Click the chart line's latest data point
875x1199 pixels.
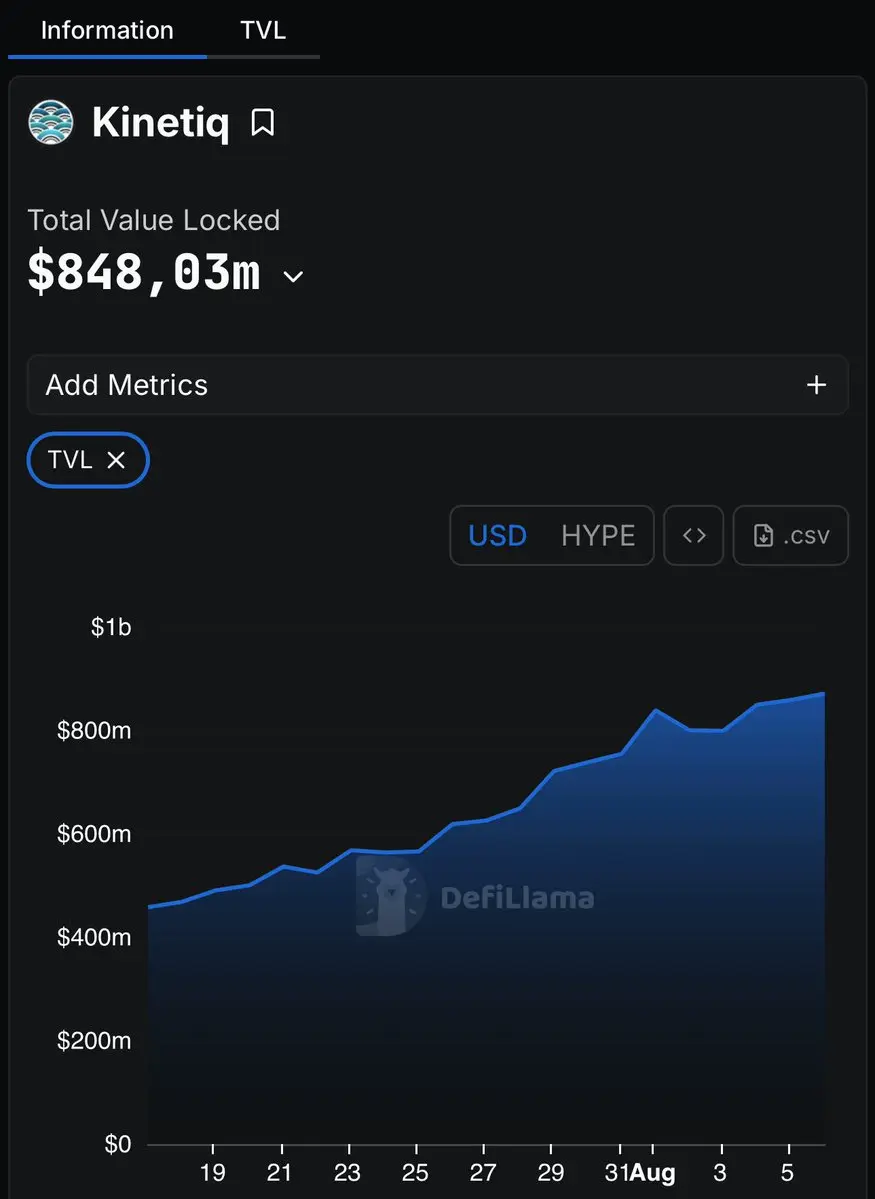pos(823,694)
